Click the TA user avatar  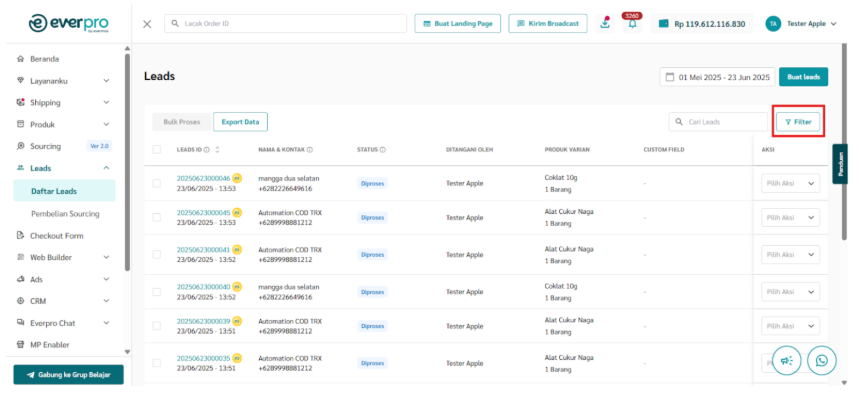(x=773, y=24)
